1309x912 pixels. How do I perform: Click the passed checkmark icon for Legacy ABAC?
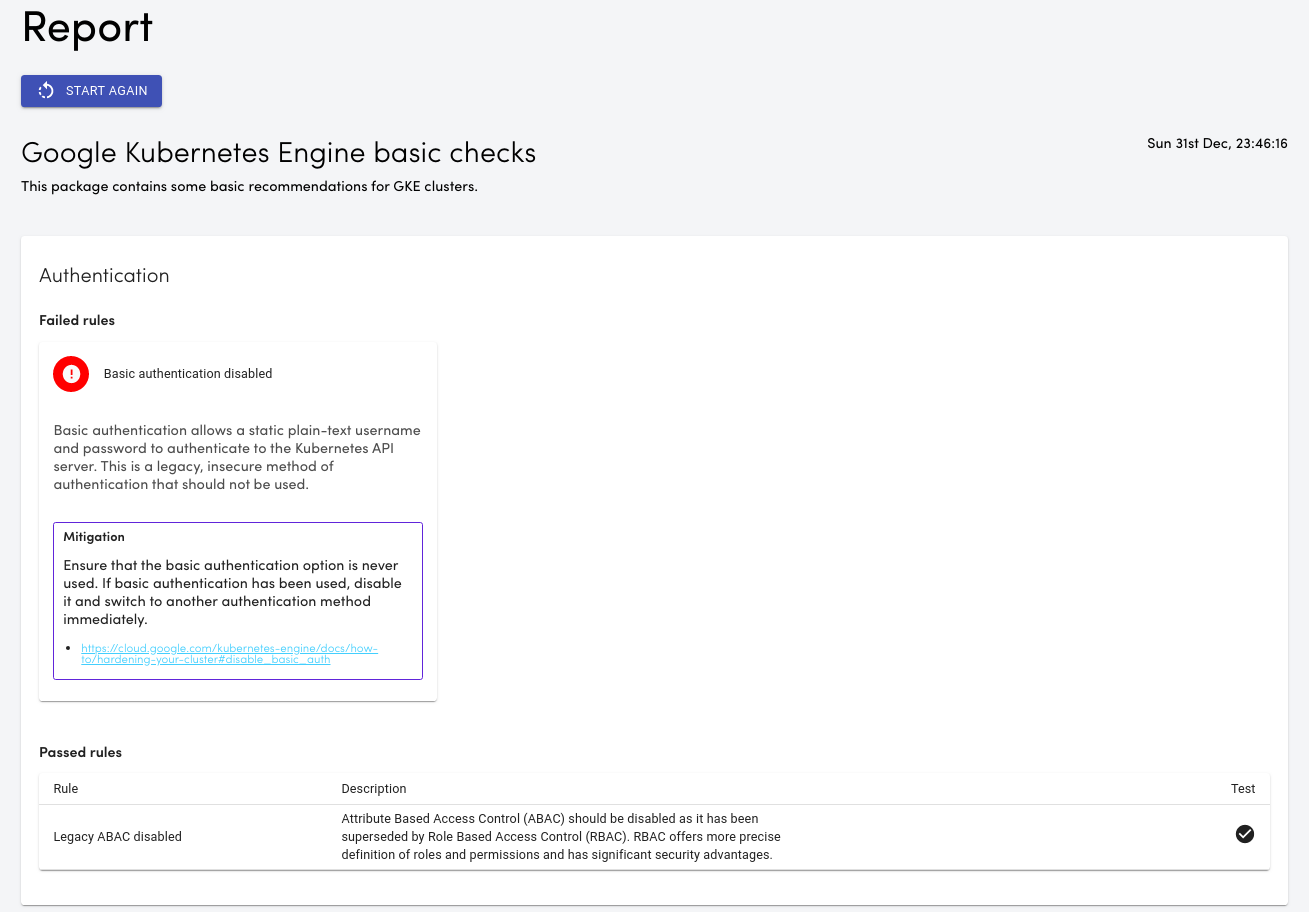[1244, 834]
